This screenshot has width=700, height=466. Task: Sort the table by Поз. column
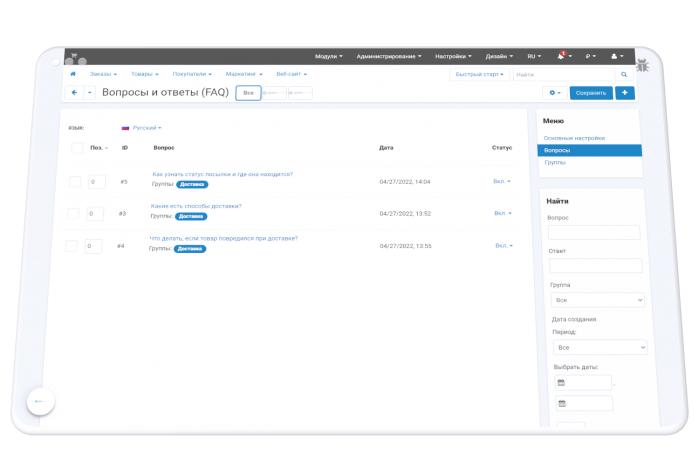pyautogui.click(x=99, y=148)
